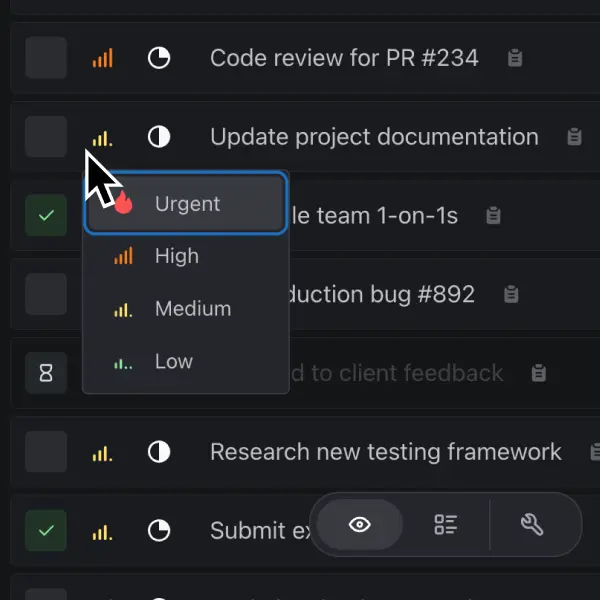This screenshot has width=600, height=600.
Task: Open priority picker for Research testing framework
Action: (102, 452)
